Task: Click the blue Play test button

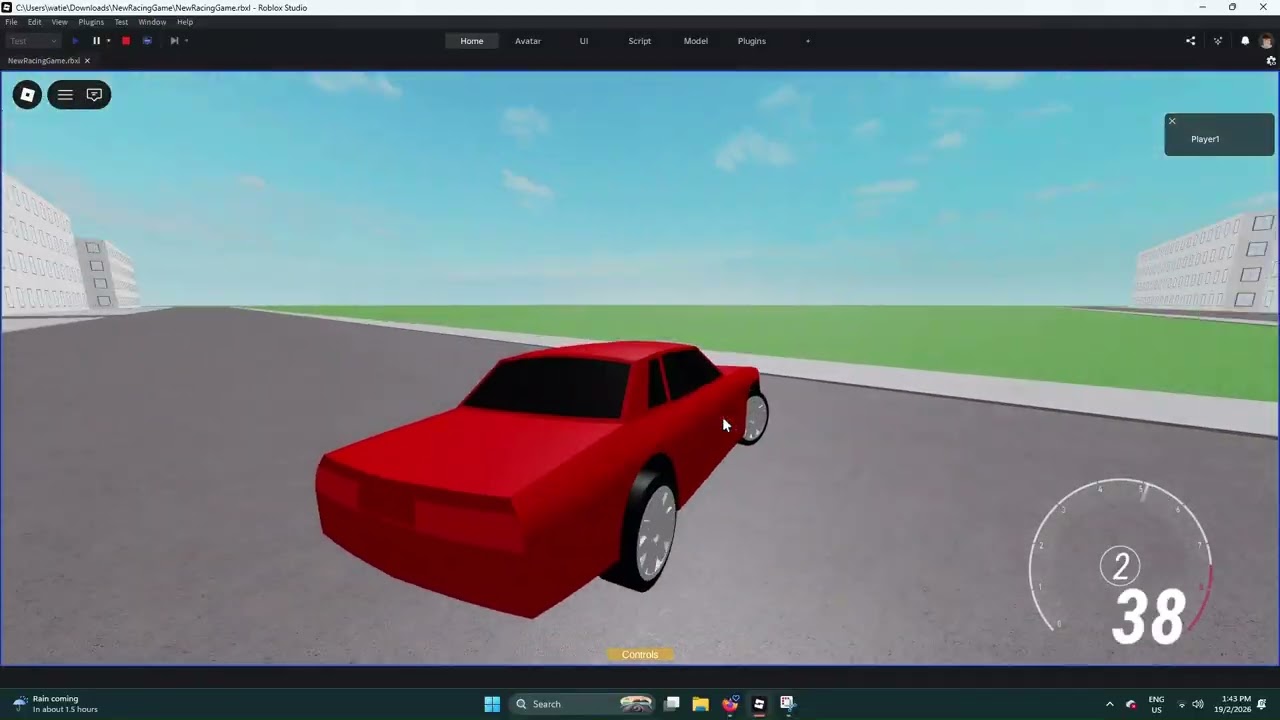Action: [x=75, y=41]
